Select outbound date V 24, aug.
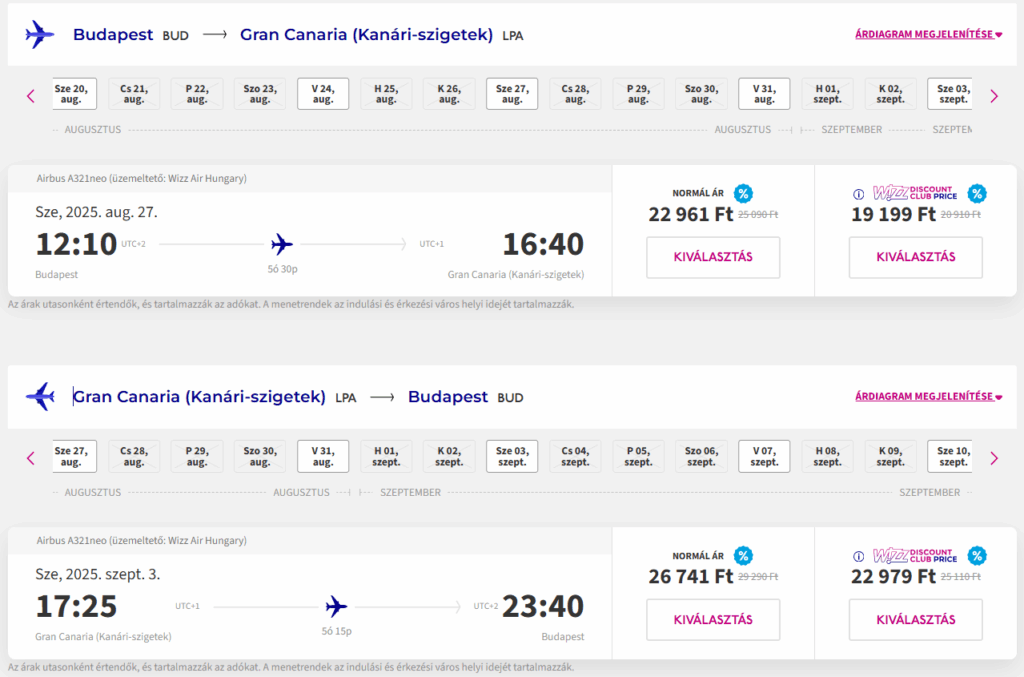Viewport: 1024px width, 677px height. pos(323,94)
